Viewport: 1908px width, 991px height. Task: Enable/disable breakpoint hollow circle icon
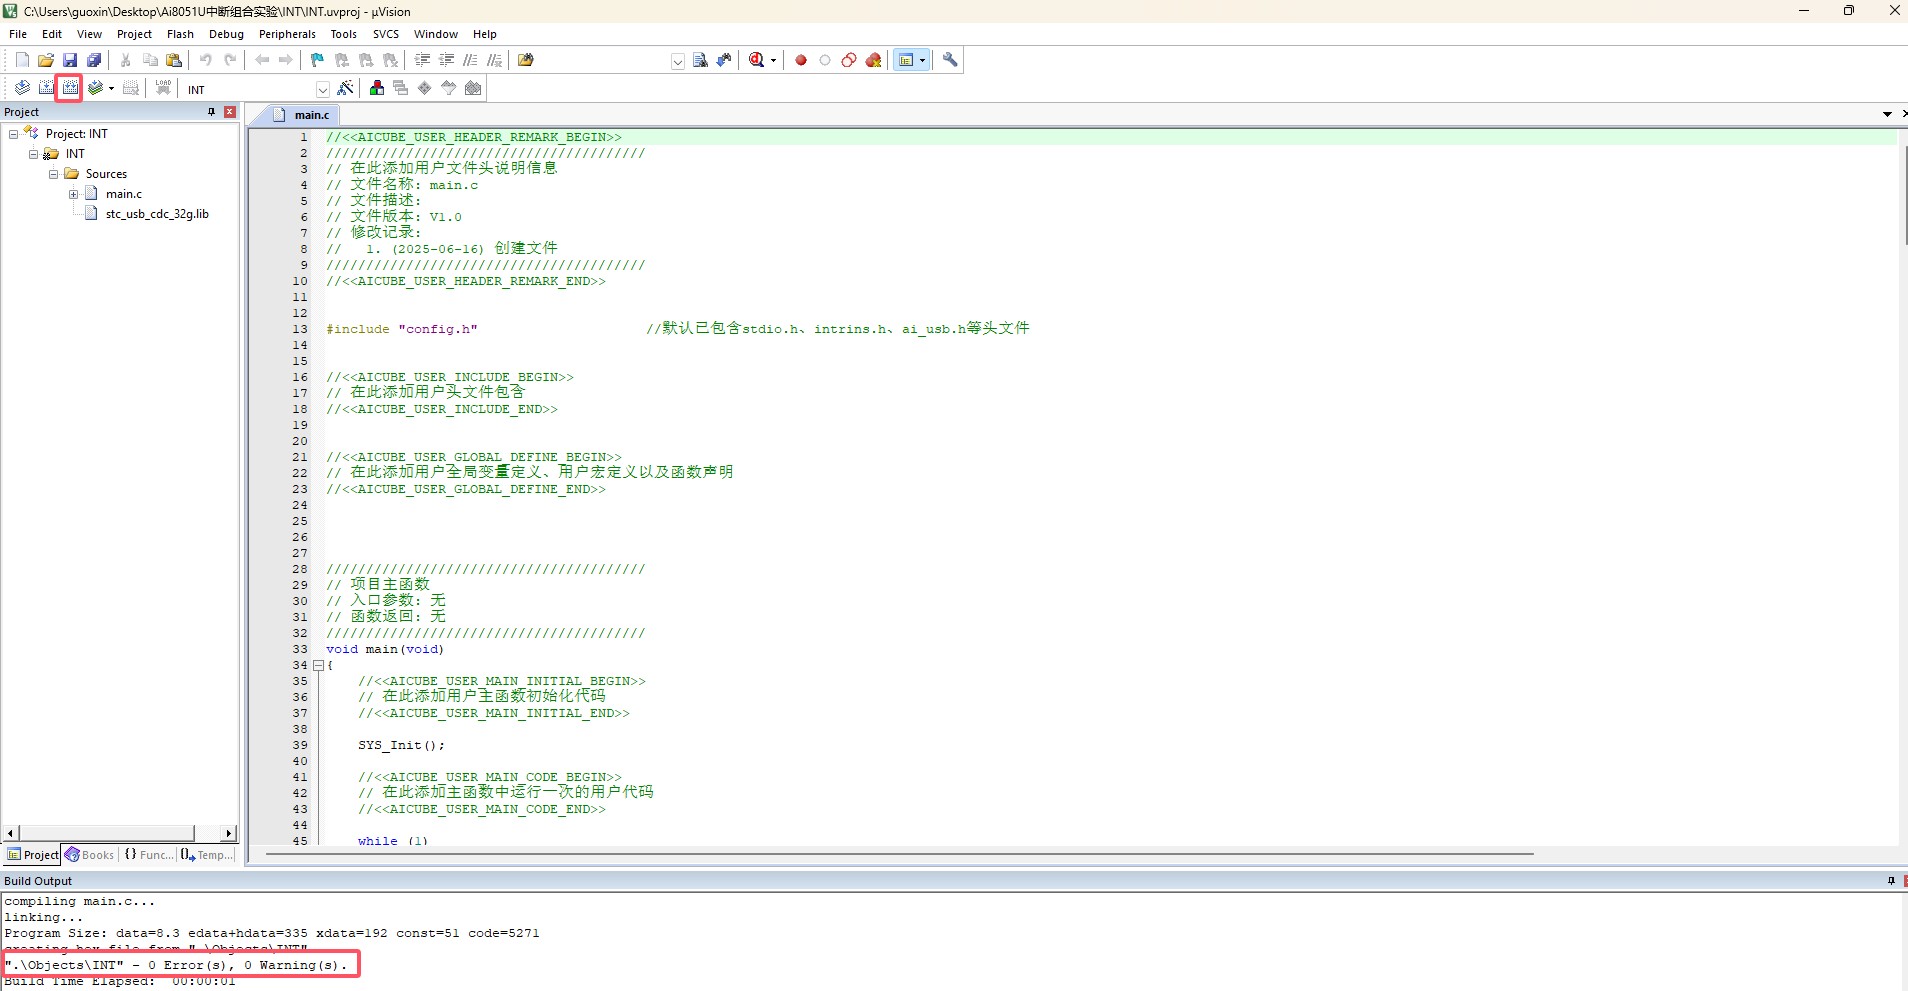tap(825, 60)
